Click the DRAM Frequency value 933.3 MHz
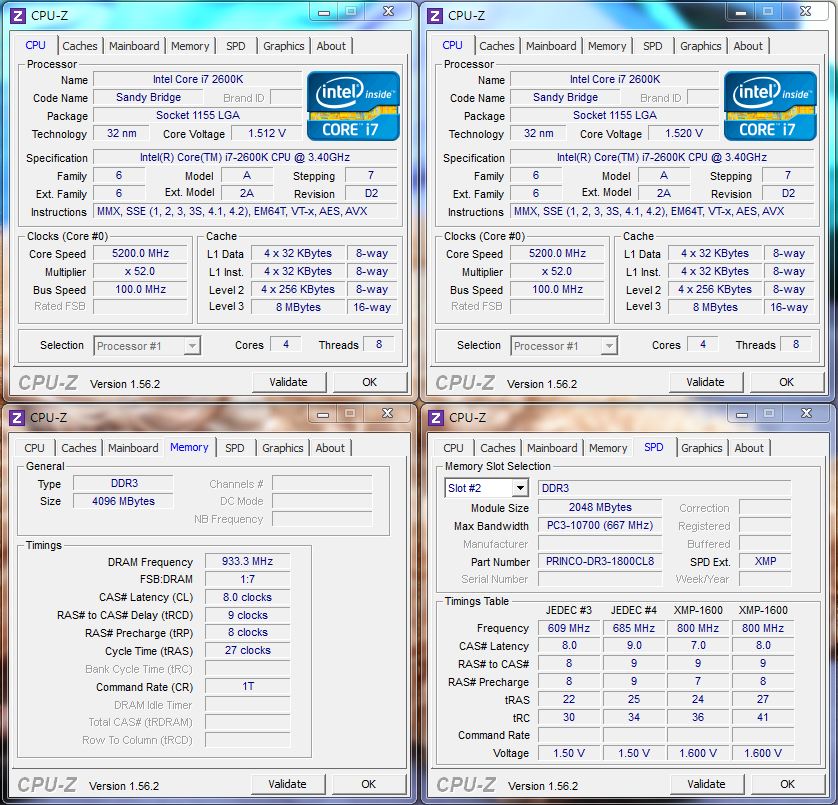Screen dimensions: 838x805 (247, 561)
